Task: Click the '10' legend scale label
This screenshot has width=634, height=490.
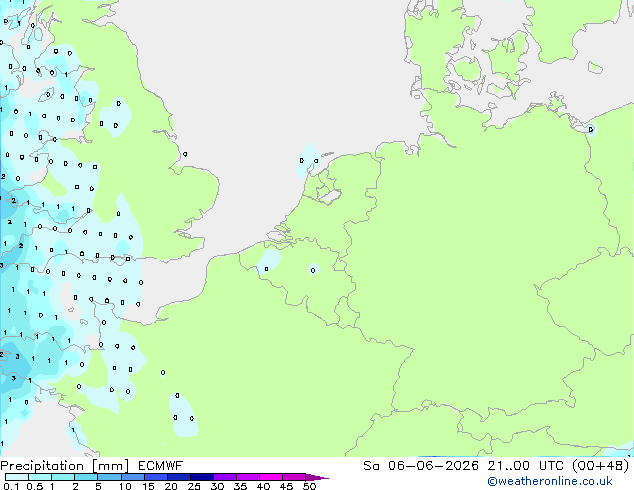Action: (x=125, y=486)
